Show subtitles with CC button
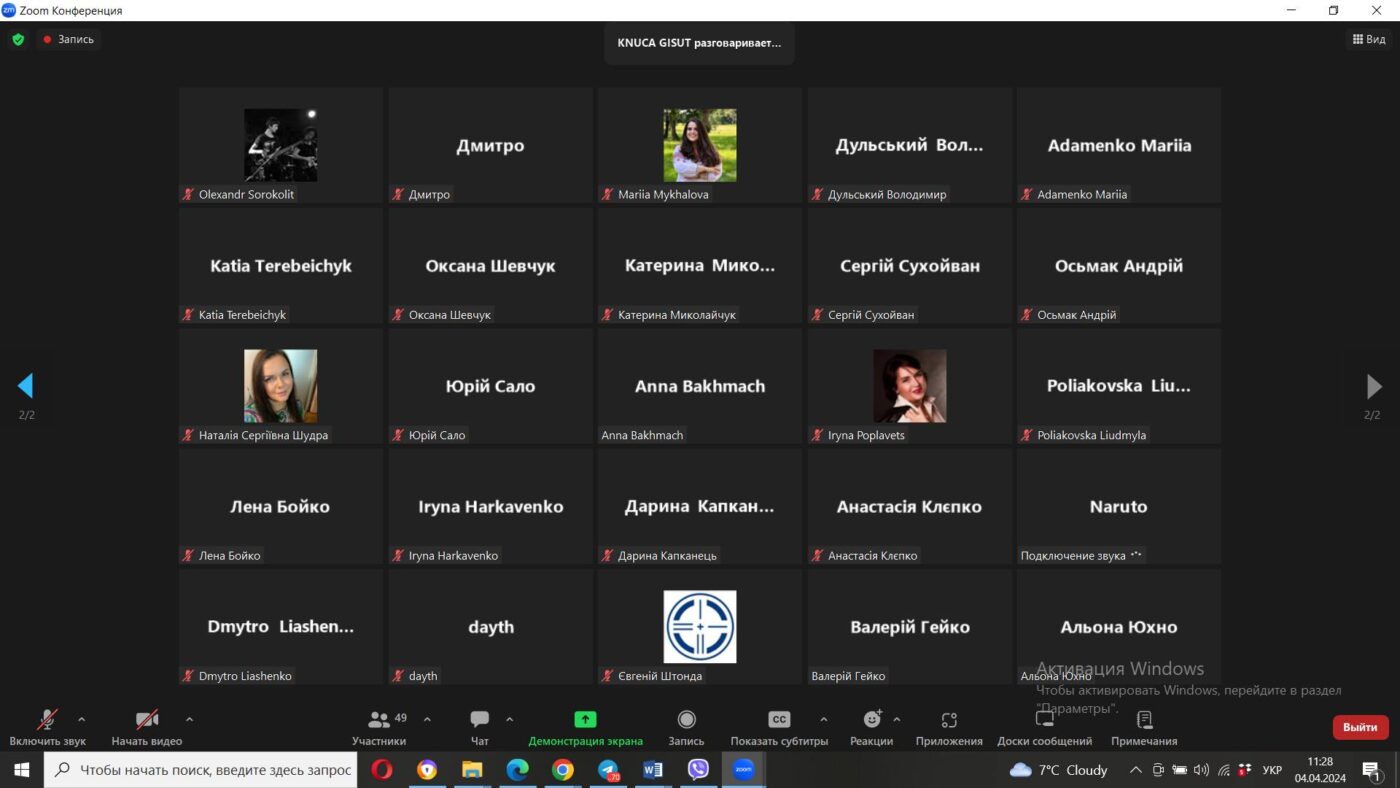 coord(779,728)
